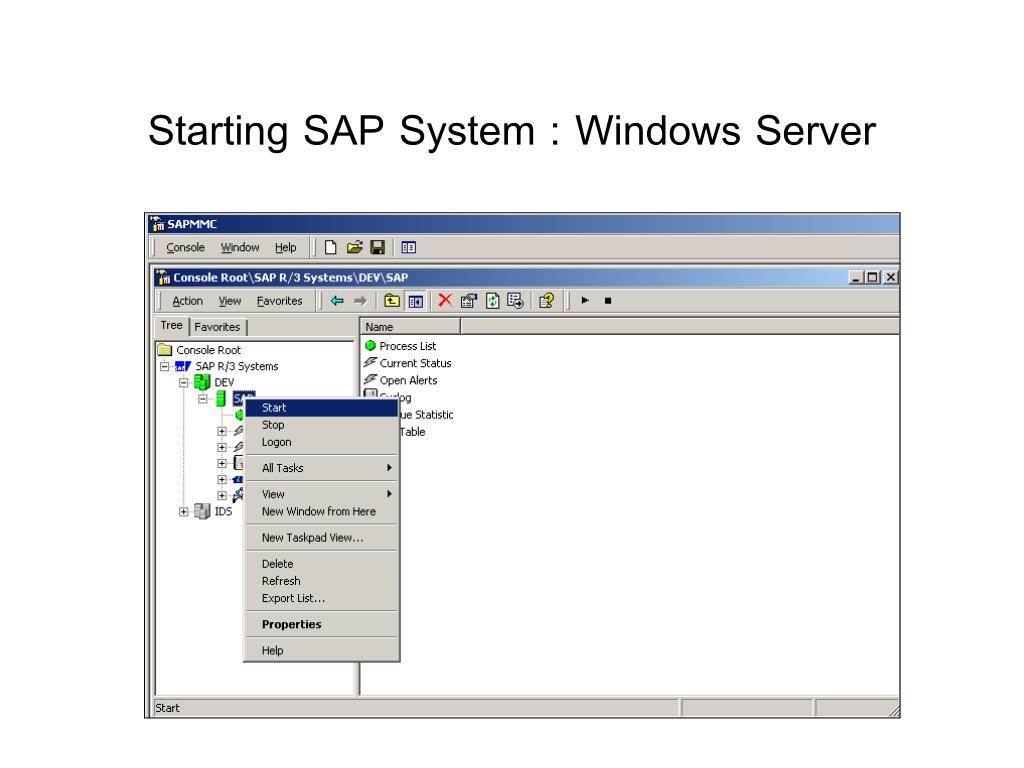Toggle the Show/Hide Console Tree icon
The image size is (1024, 768).
pyautogui.click(x=415, y=301)
